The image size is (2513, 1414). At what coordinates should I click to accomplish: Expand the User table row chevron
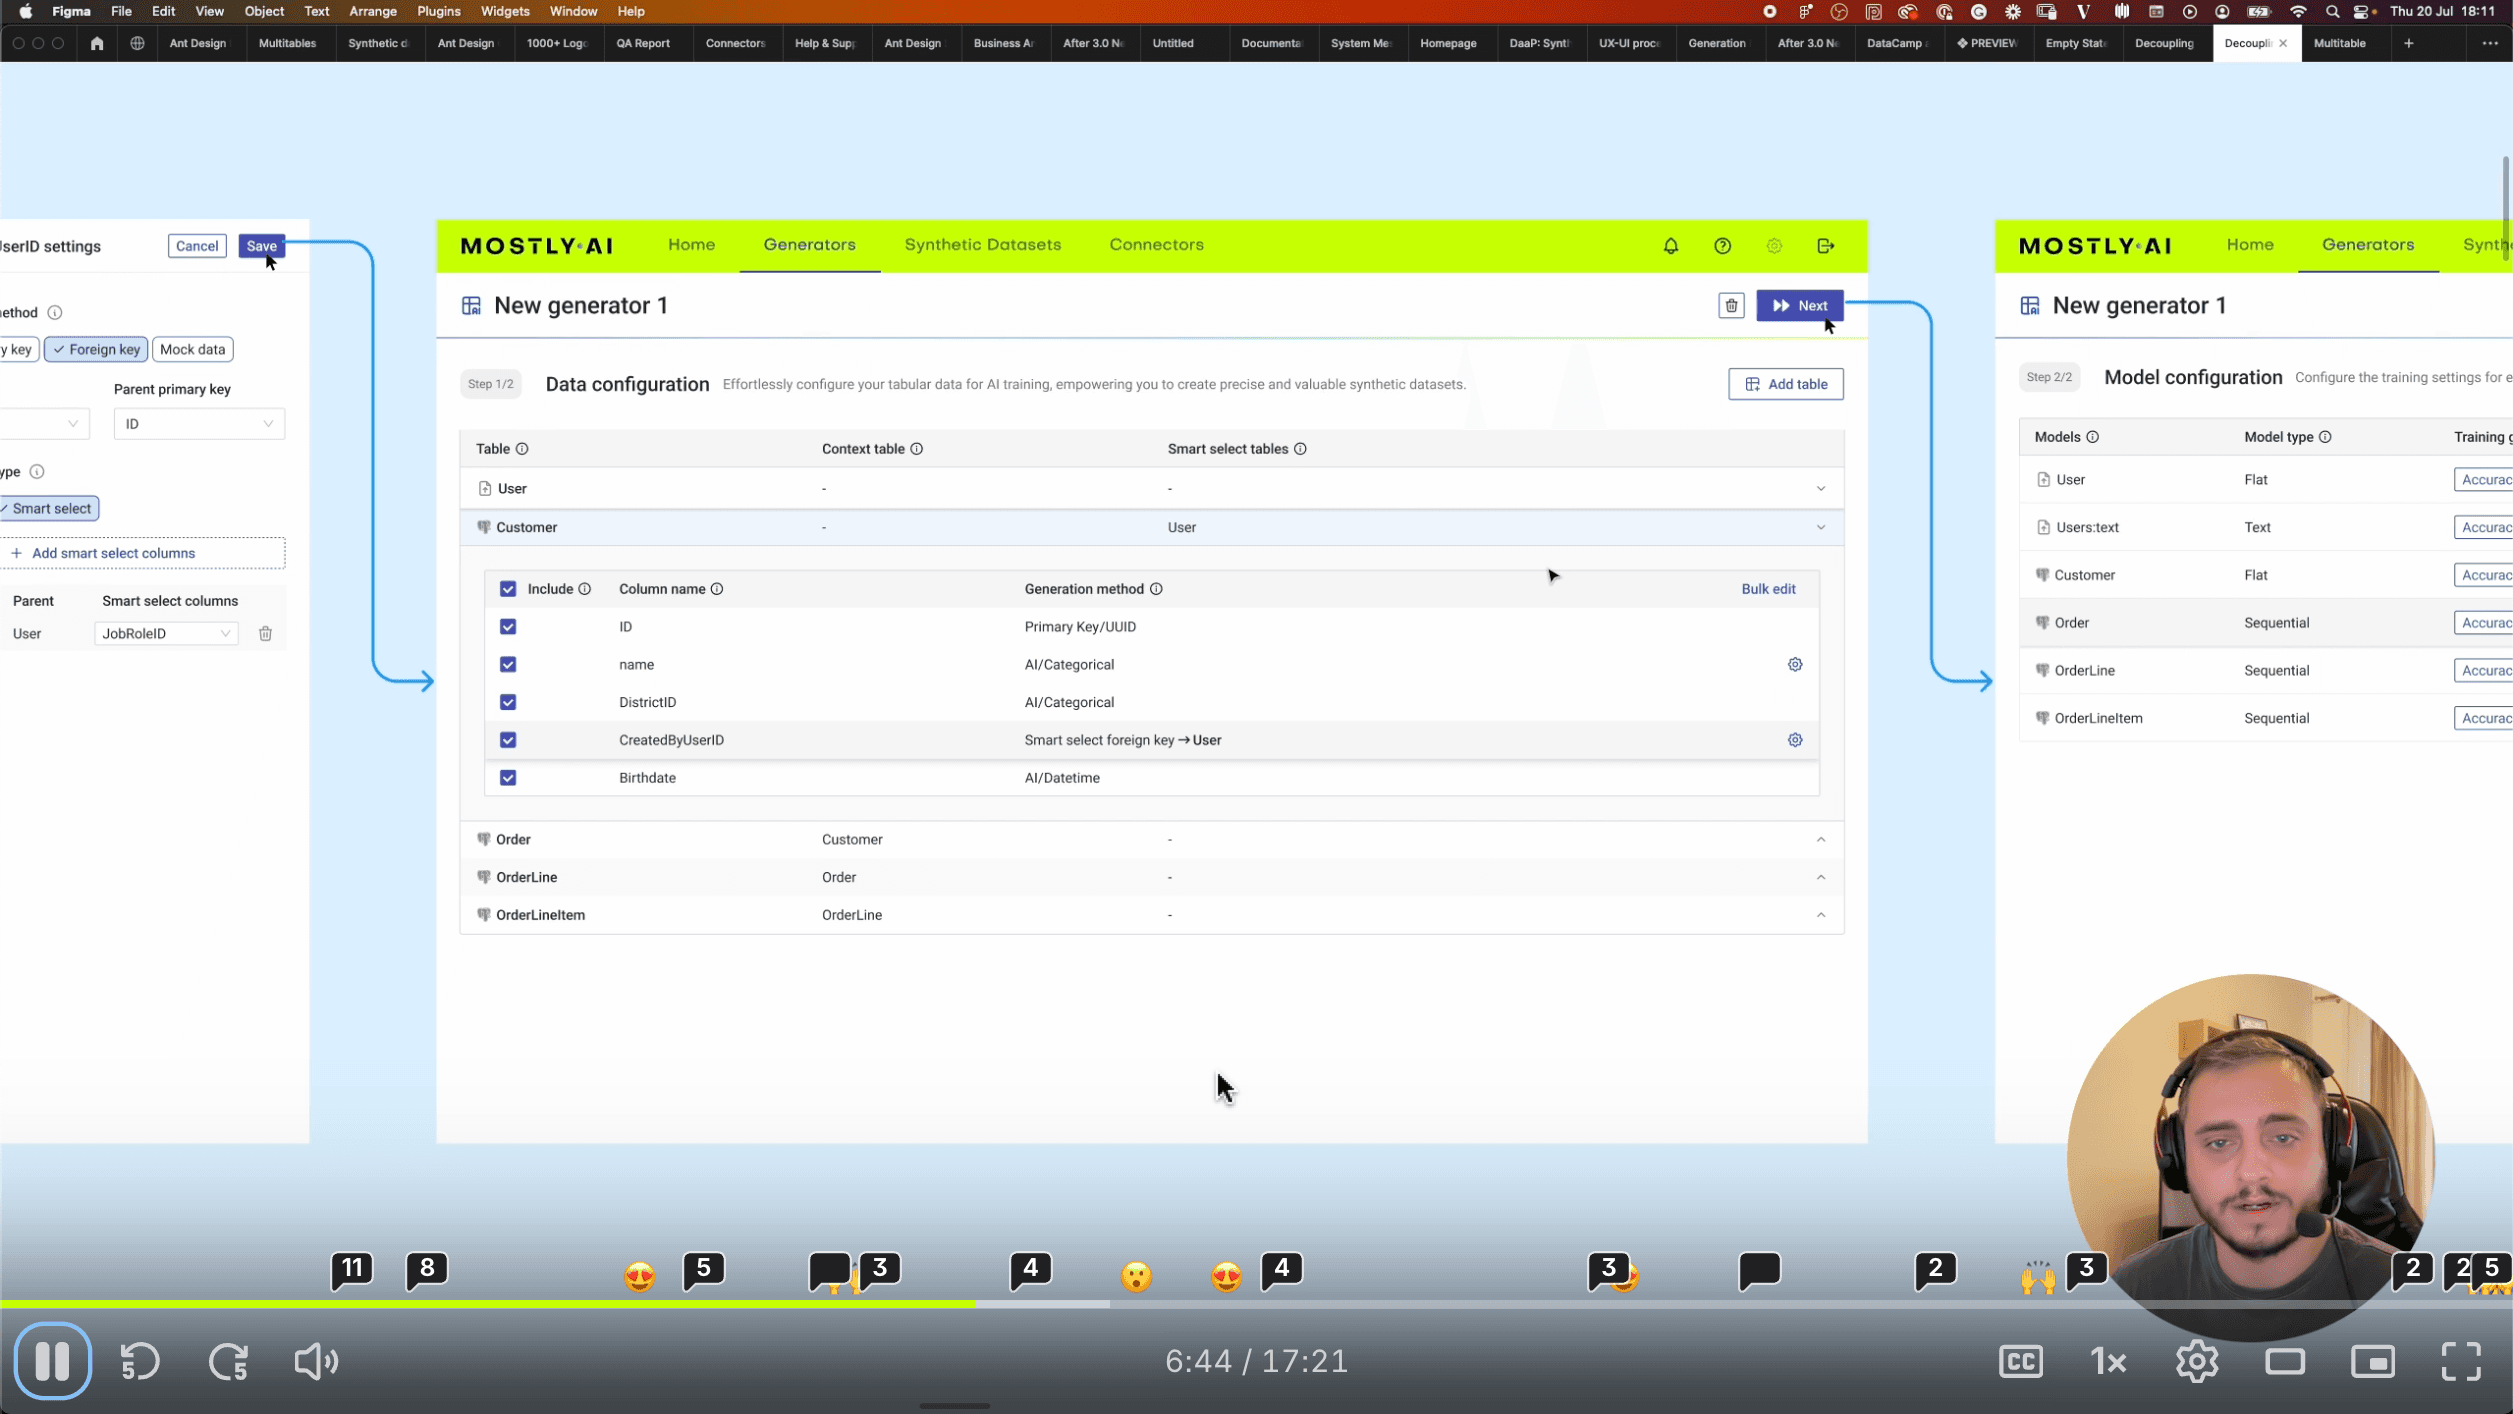click(1820, 489)
